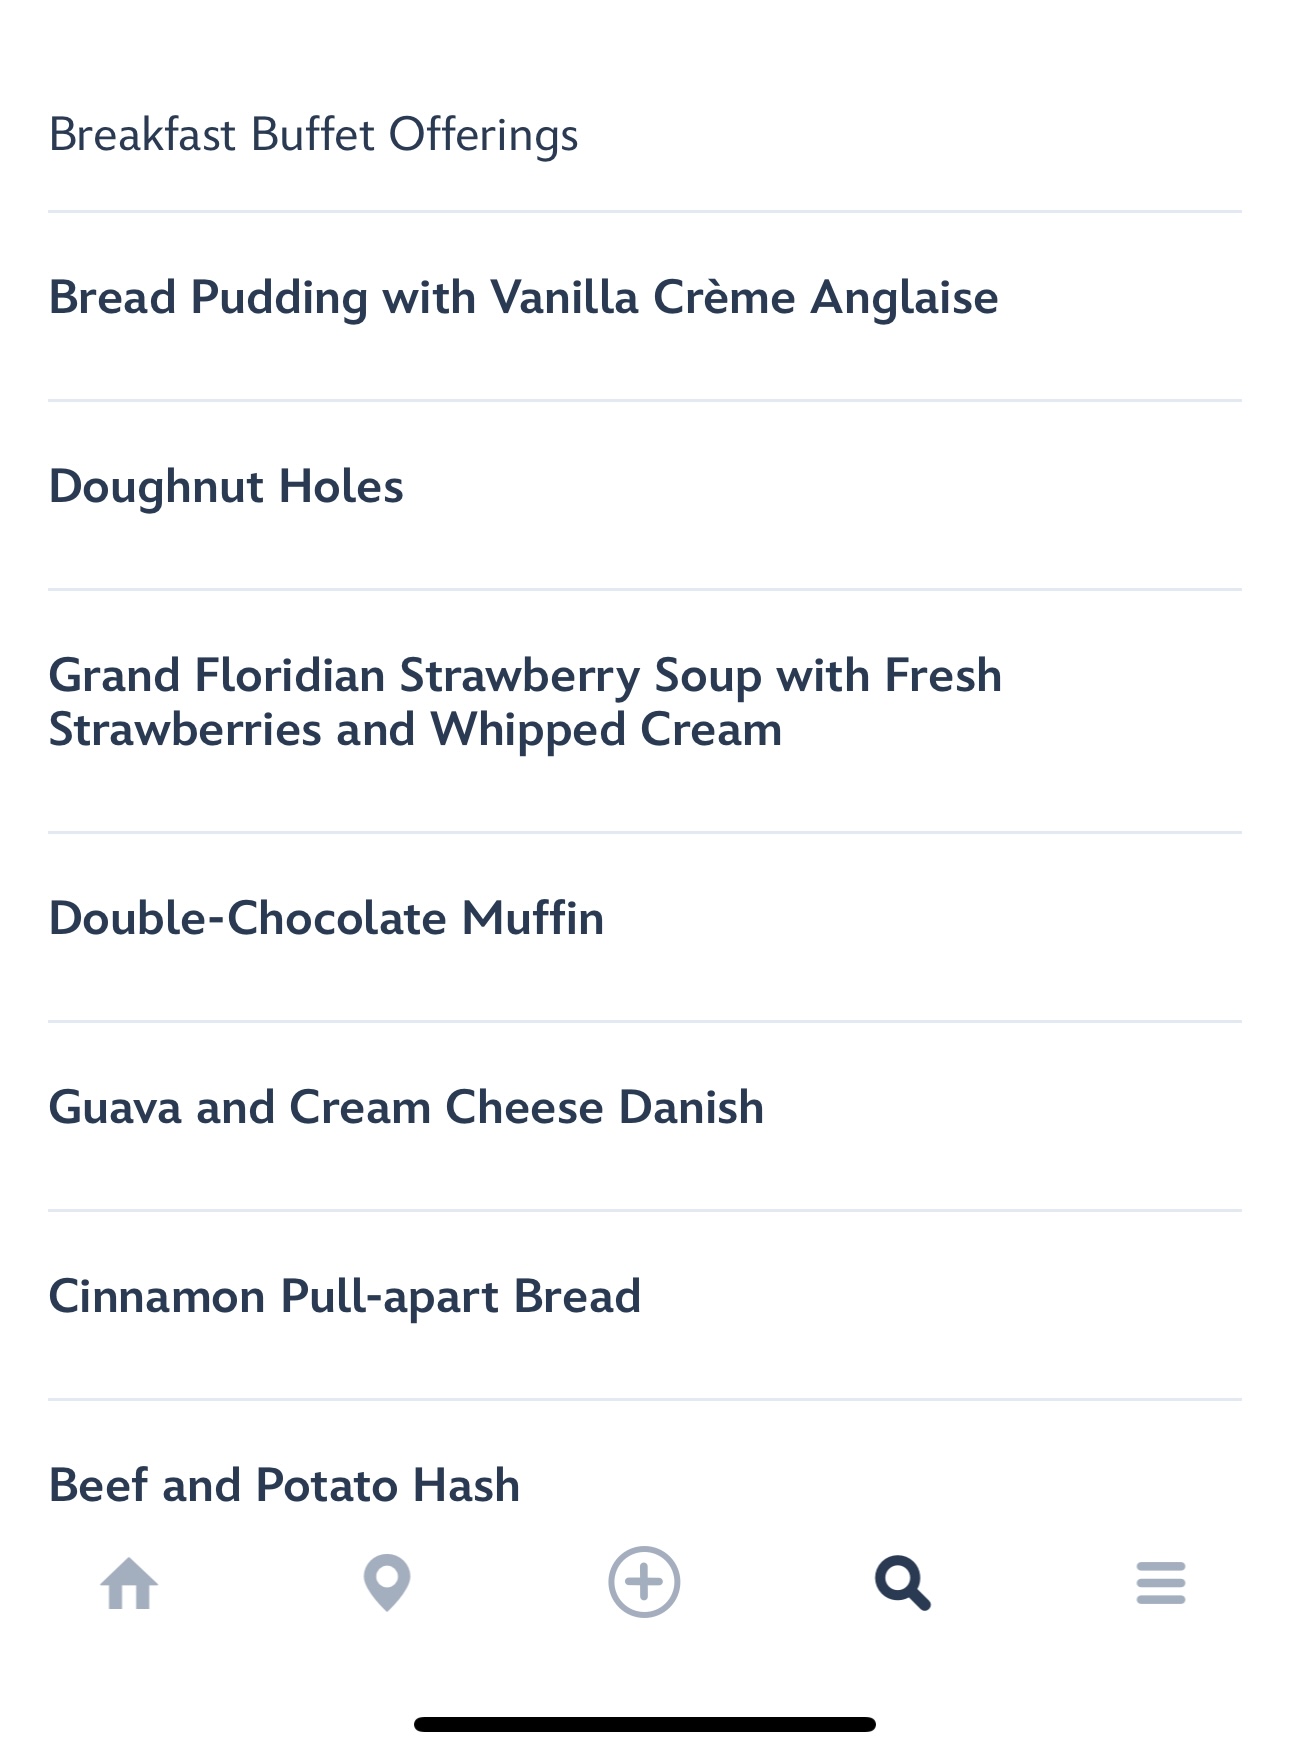Select Guava and Cream Cheese Danish
Viewport: 1289px width, 1756px height.
point(406,1108)
